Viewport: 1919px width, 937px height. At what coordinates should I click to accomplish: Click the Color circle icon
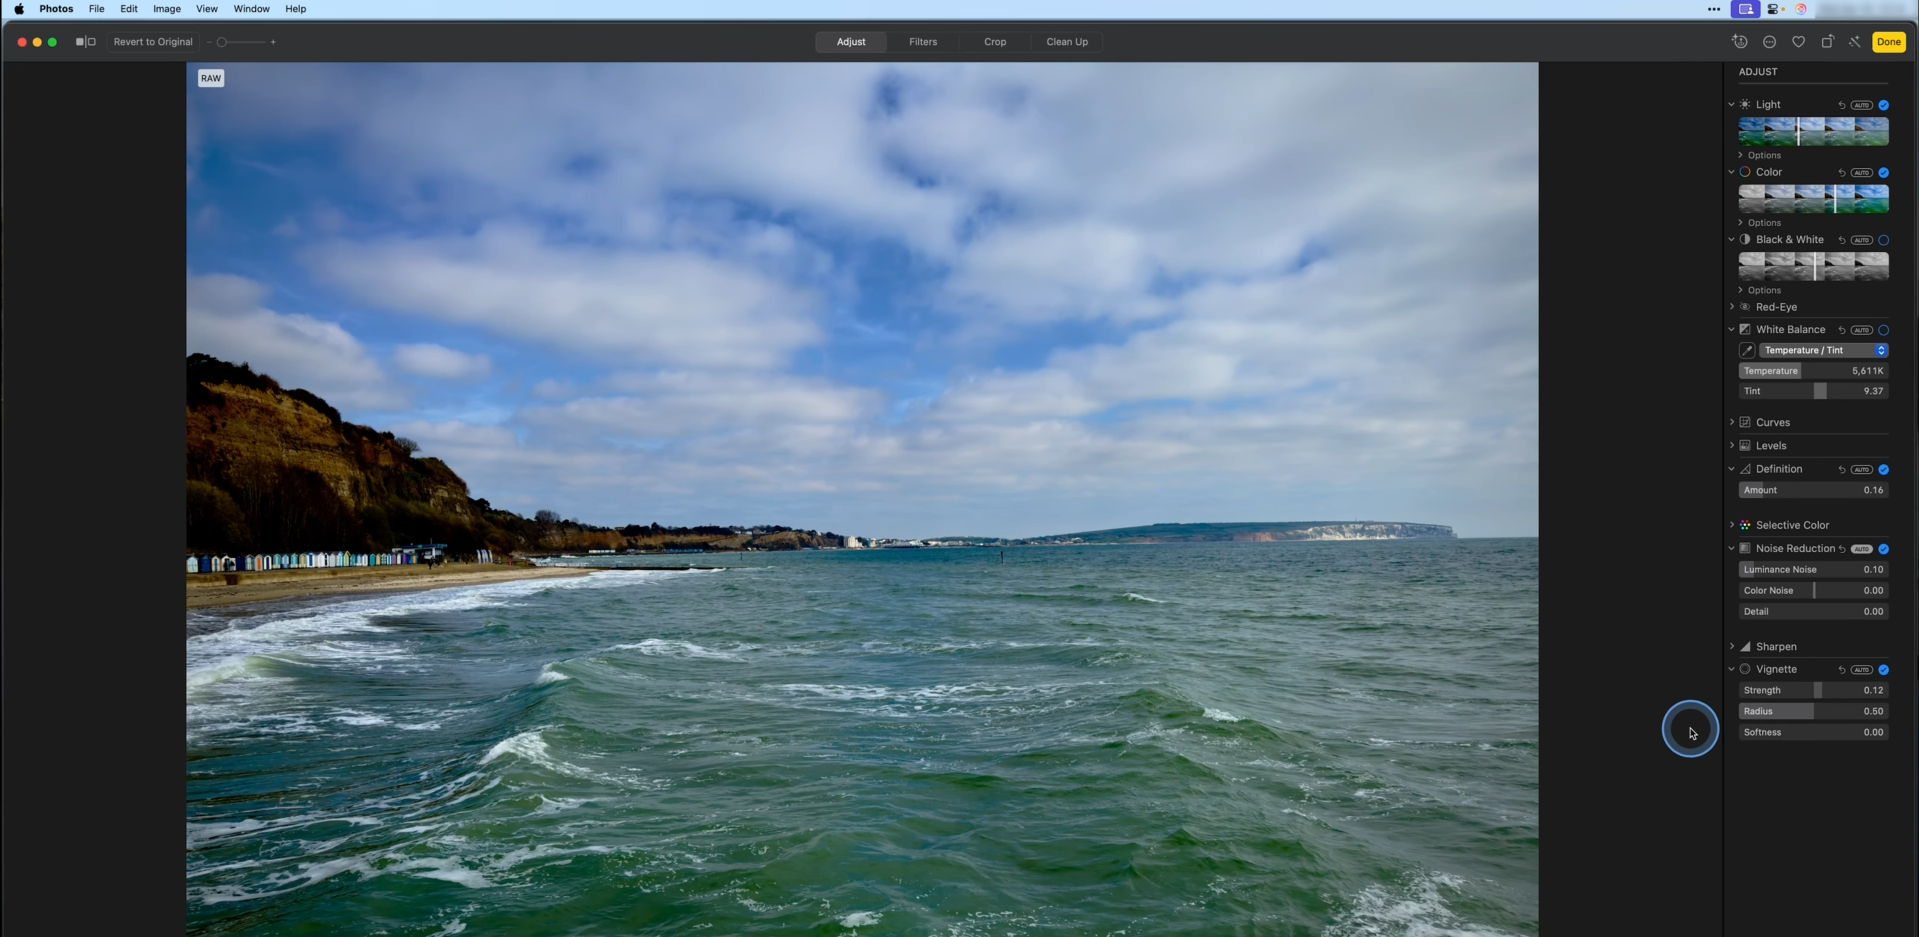pyautogui.click(x=1745, y=172)
